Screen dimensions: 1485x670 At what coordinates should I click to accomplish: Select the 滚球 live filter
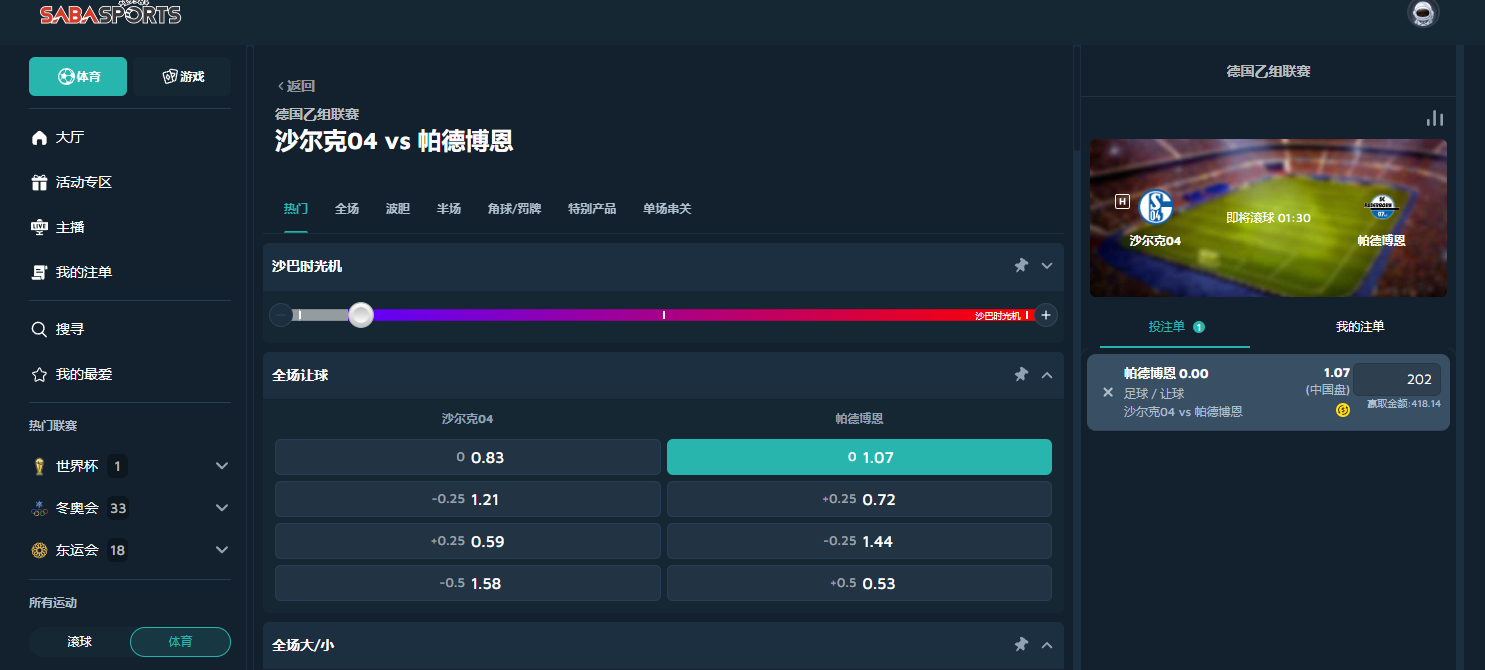click(x=80, y=641)
